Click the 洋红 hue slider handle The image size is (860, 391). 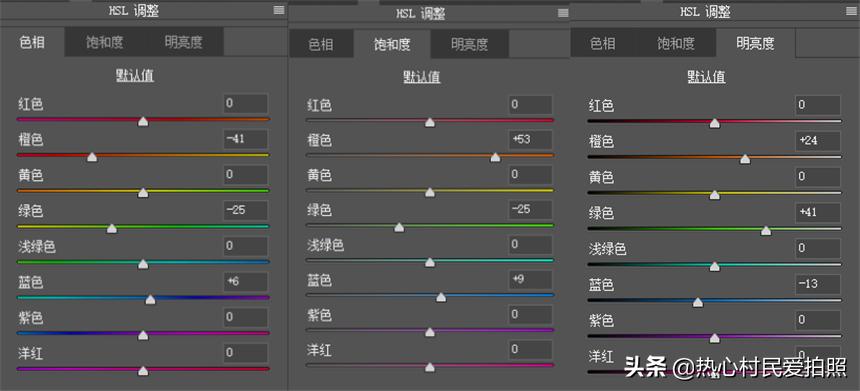(143, 371)
